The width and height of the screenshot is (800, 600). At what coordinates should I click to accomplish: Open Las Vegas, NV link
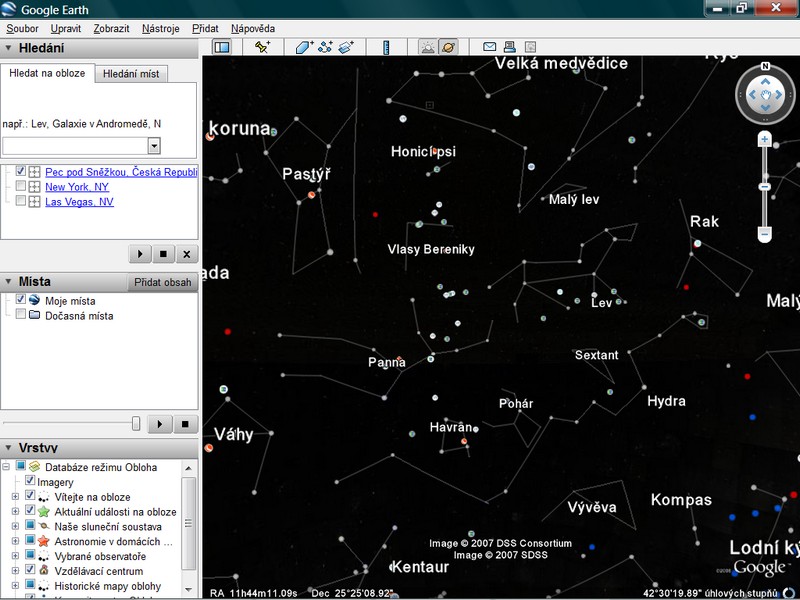(80, 202)
